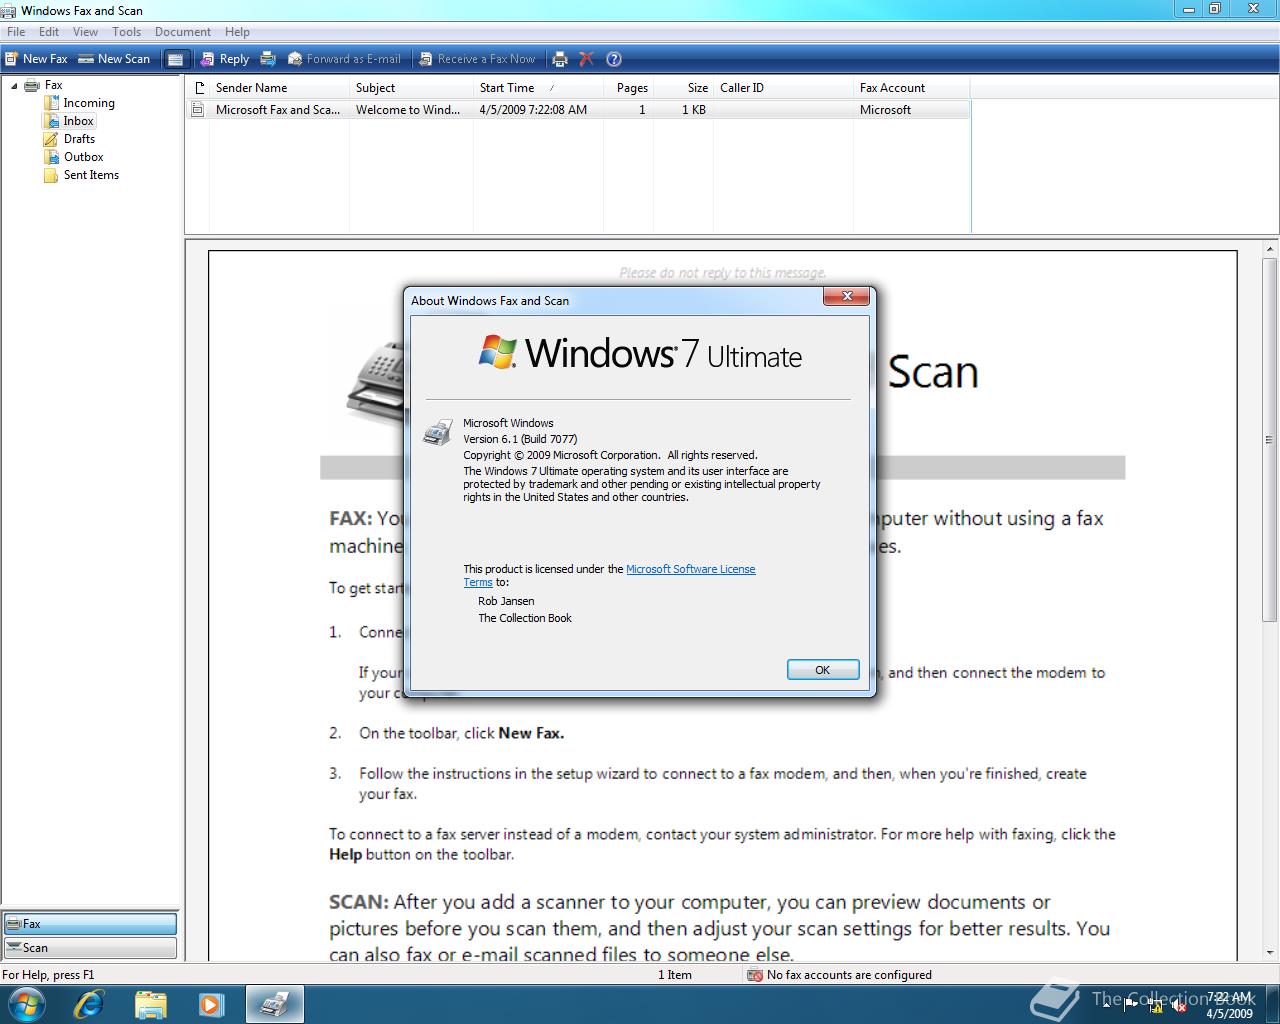Launch Internet Explorer from taskbar
The width and height of the screenshot is (1280, 1024).
coord(89,1004)
